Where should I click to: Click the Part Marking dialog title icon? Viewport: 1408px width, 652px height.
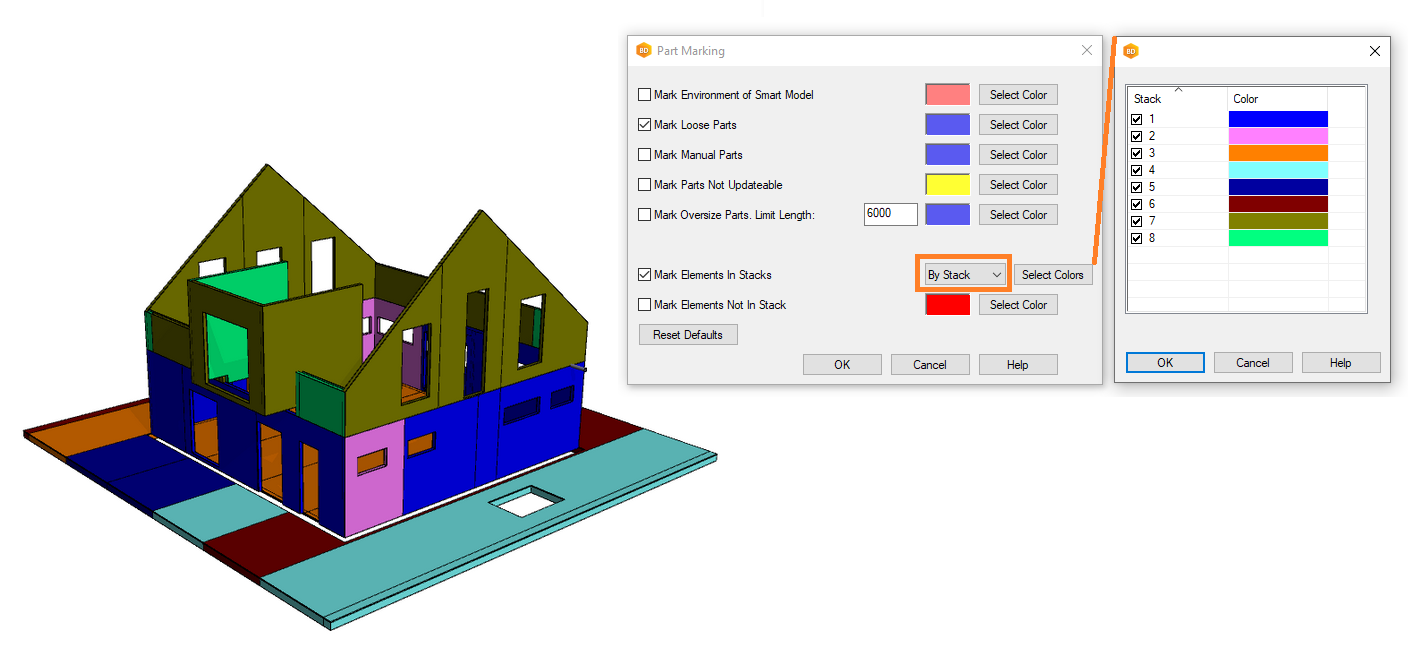point(643,51)
